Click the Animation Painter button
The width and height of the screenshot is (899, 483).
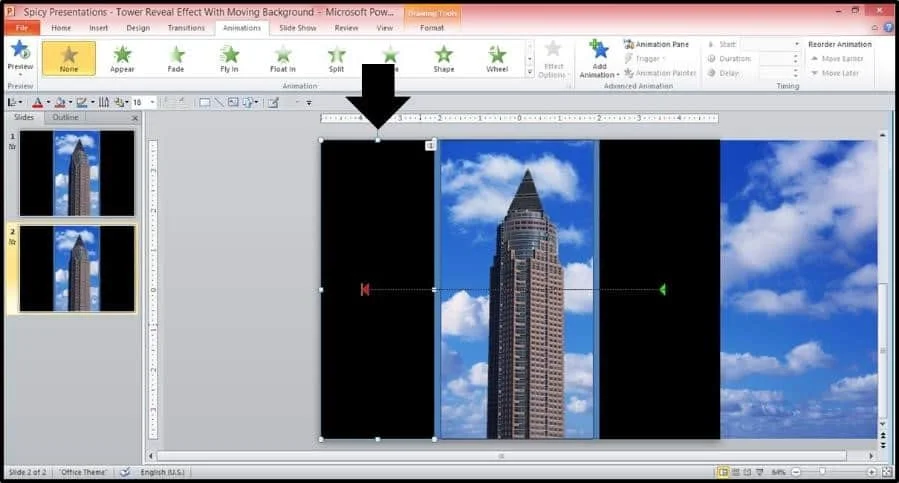[x=660, y=73]
